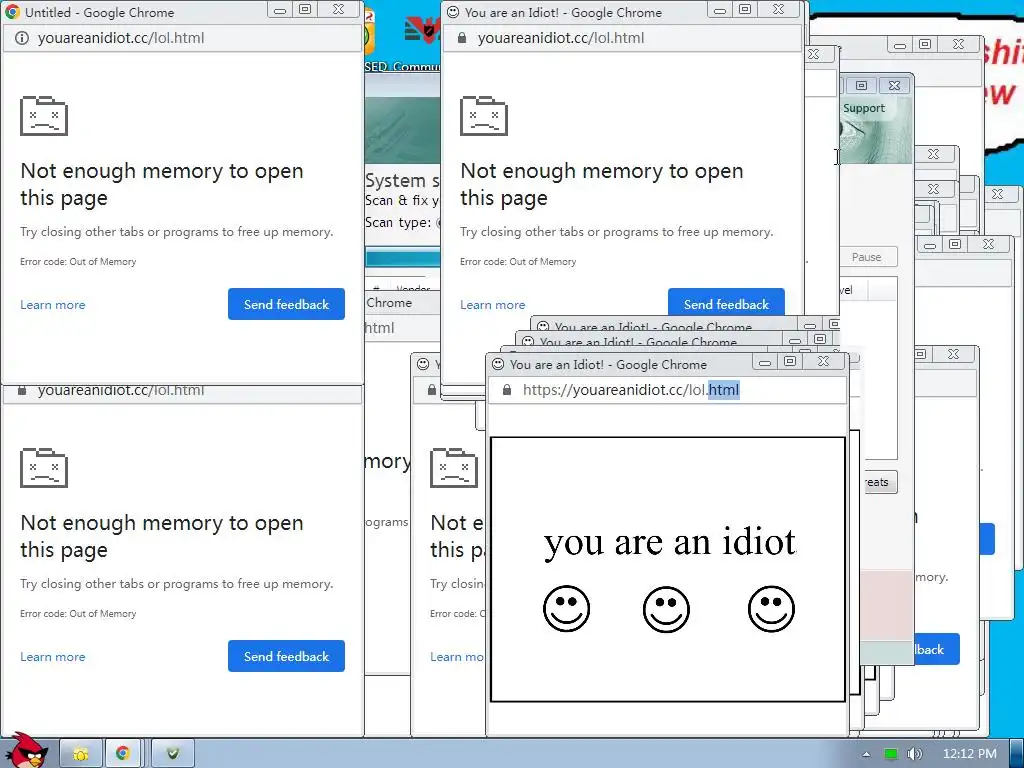Click address bar URL in Untitled window

[x=182, y=38]
